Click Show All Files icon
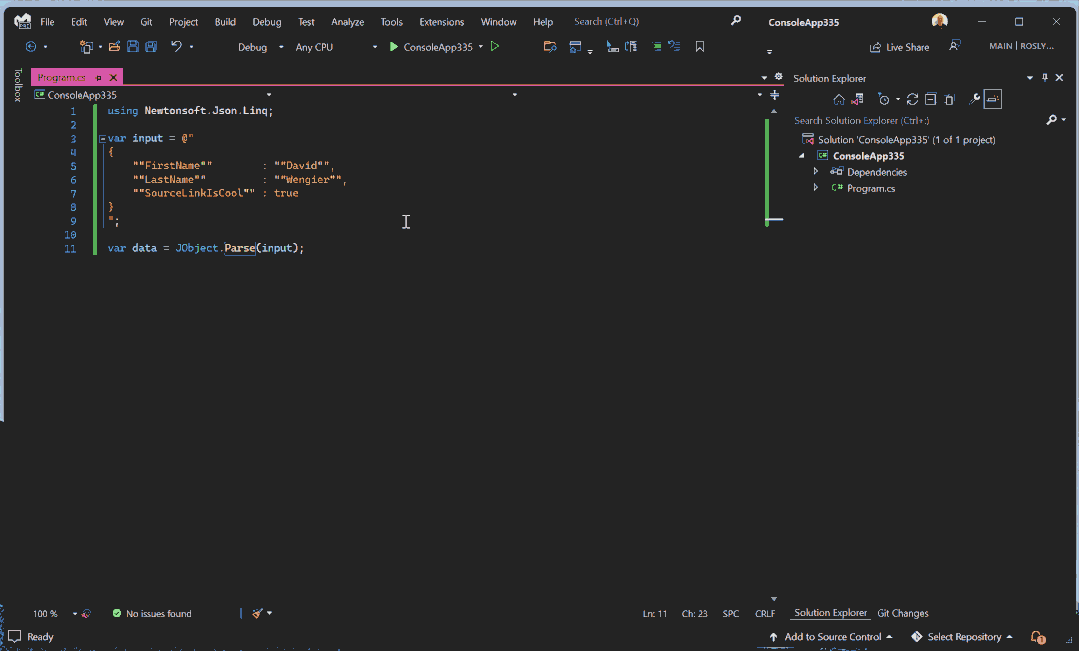The width and height of the screenshot is (1079, 651). [x=950, y=100]
